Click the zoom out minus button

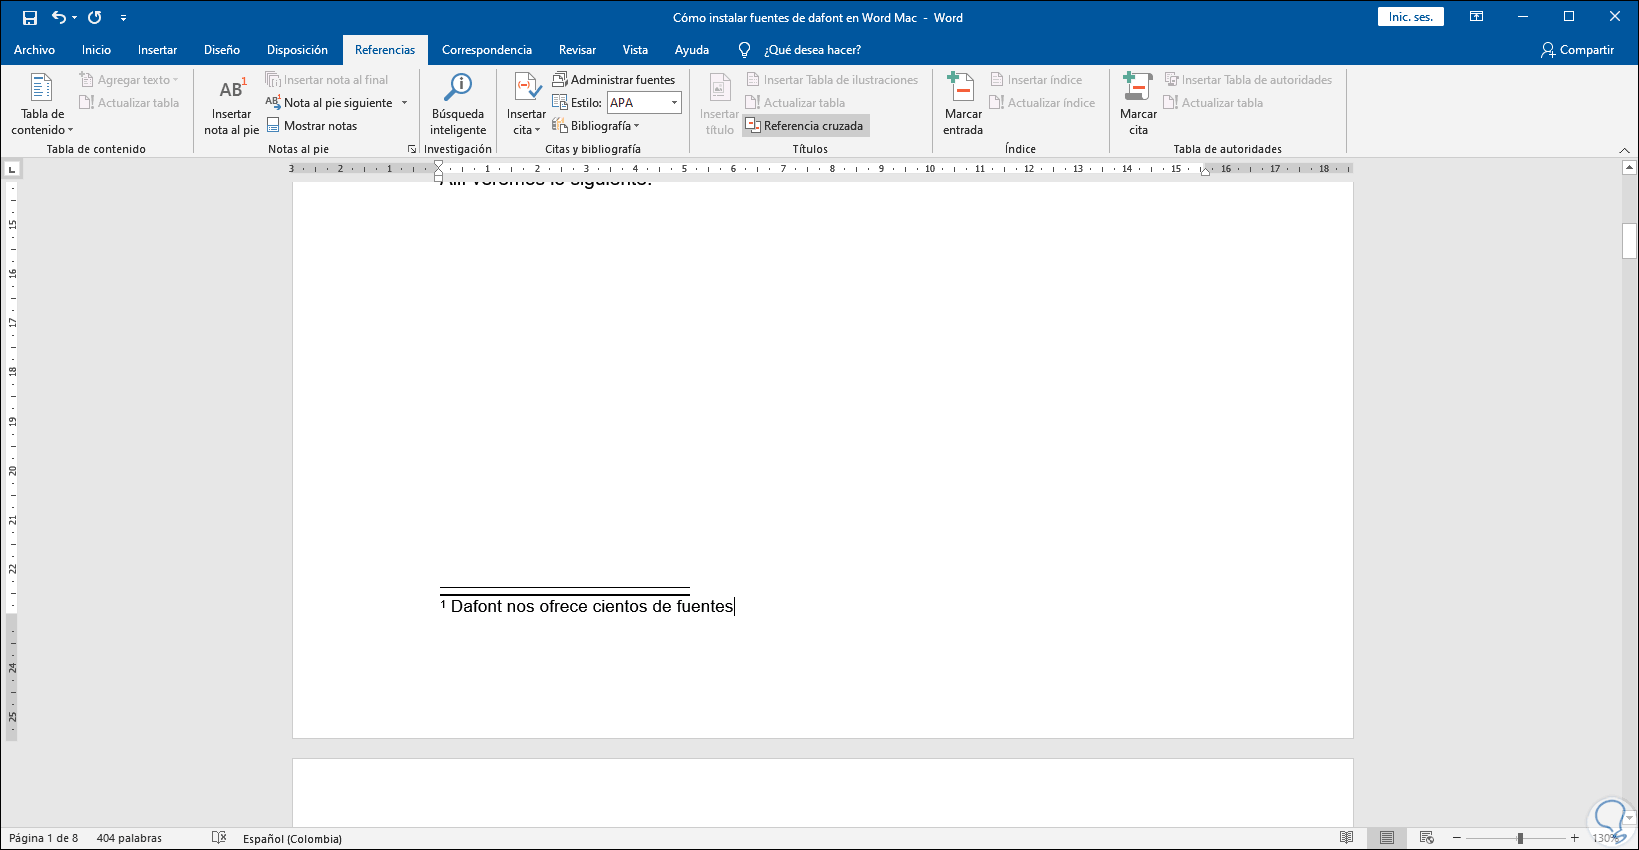pos(1457,838)
